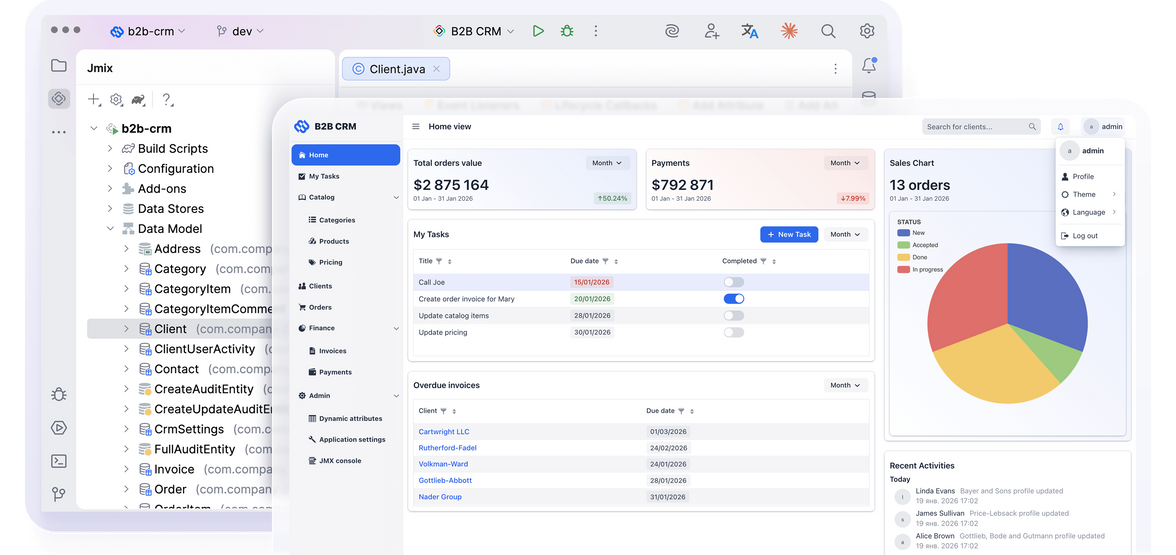Toggle completed switch for Update catalog items
Viewport: 1176px width, 555px height.
[x=733, y=315]
